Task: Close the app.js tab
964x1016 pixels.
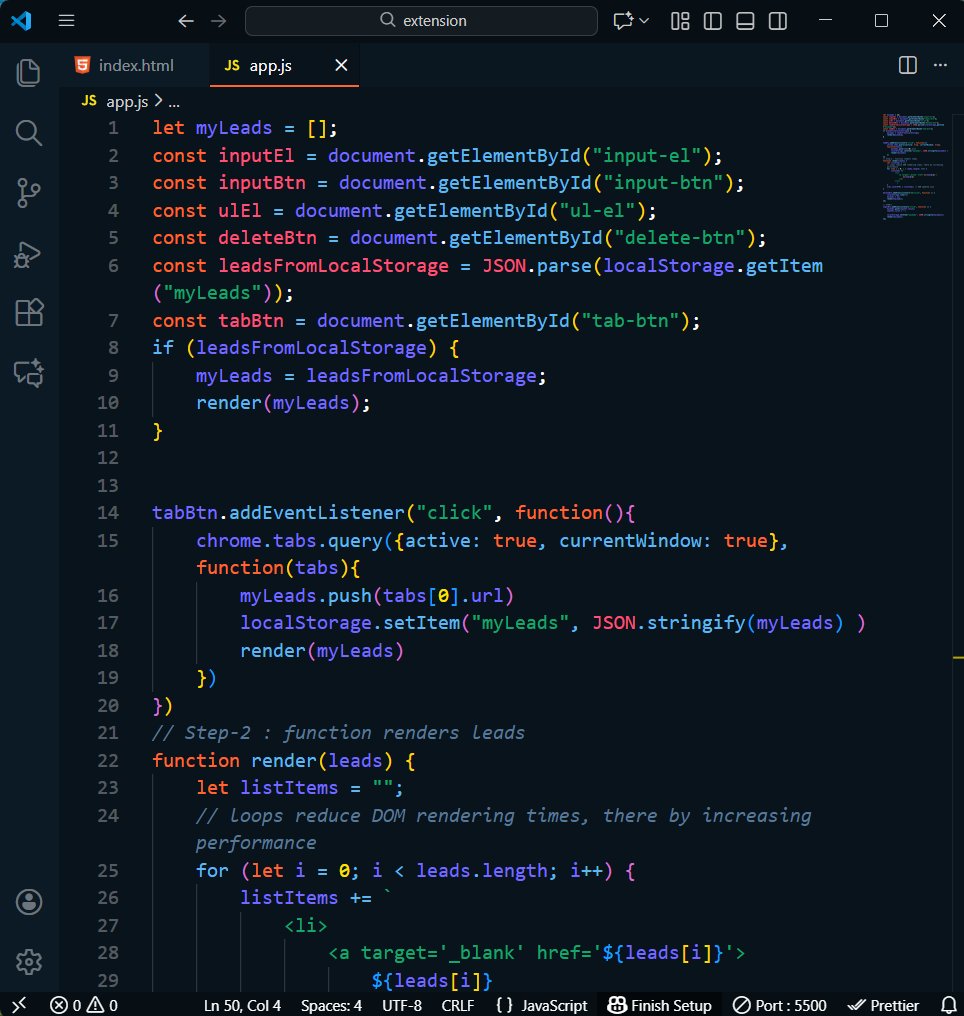Action: [341, 65]
